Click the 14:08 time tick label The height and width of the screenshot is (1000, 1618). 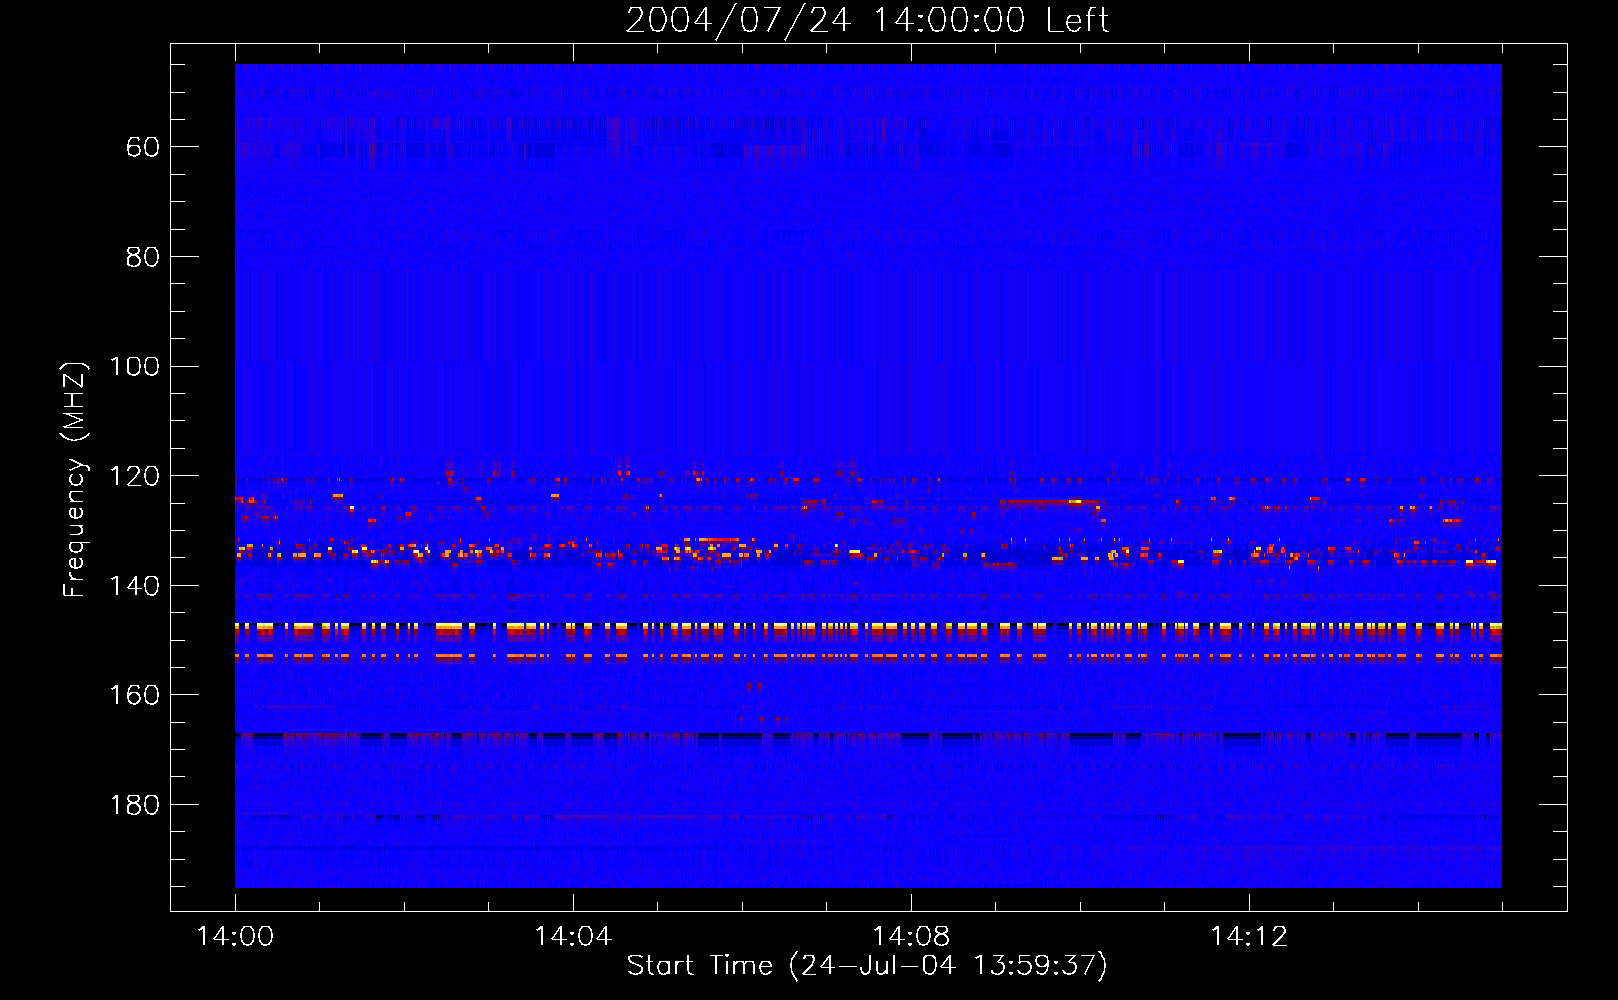click(911, 937)
